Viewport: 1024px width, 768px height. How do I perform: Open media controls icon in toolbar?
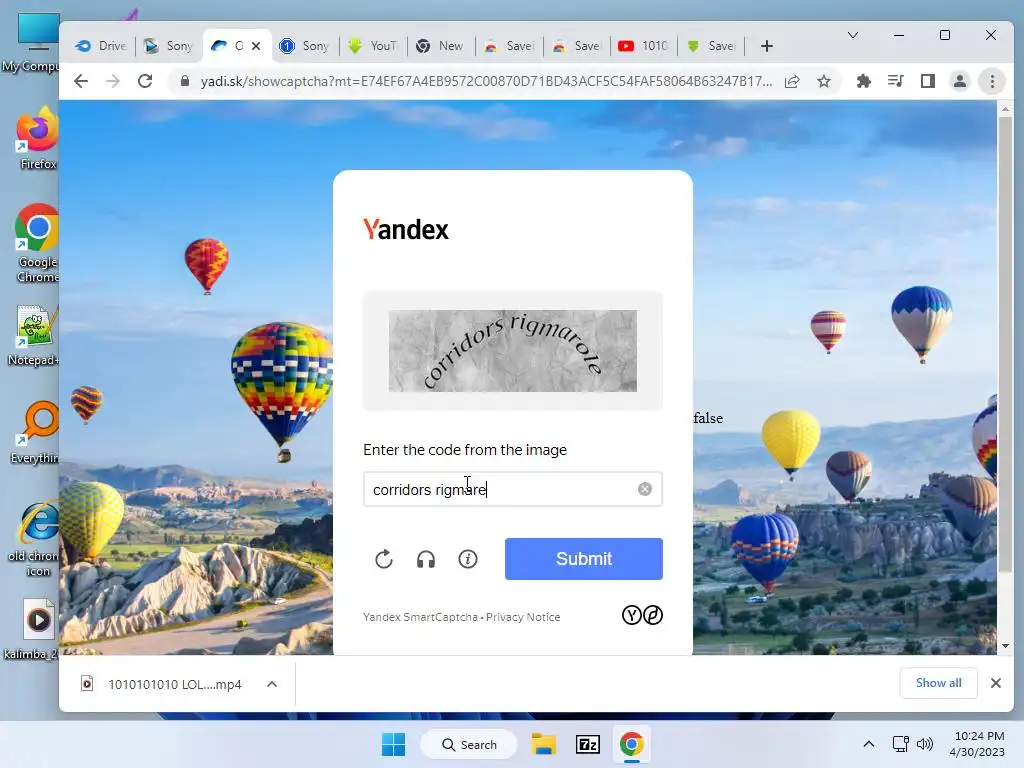[895, 81]
